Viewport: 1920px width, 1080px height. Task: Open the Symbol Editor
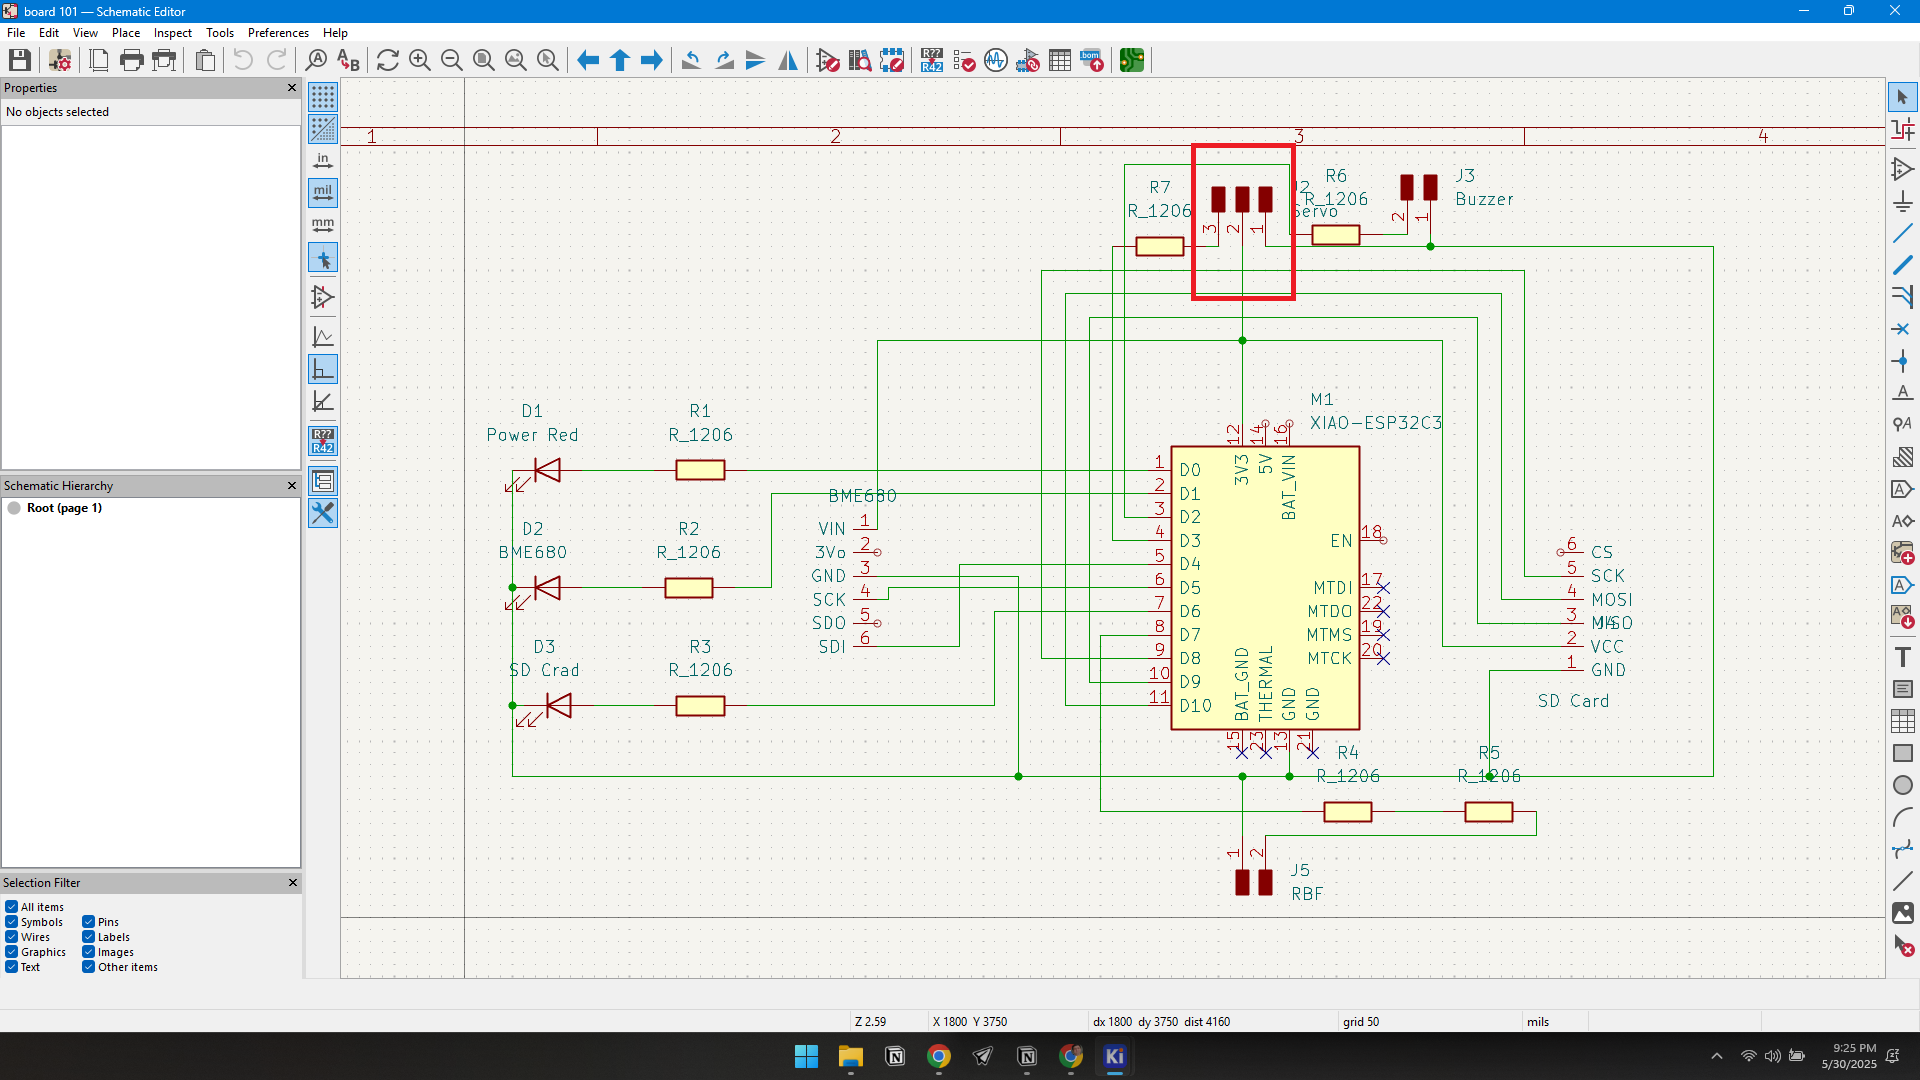point(828,61)
